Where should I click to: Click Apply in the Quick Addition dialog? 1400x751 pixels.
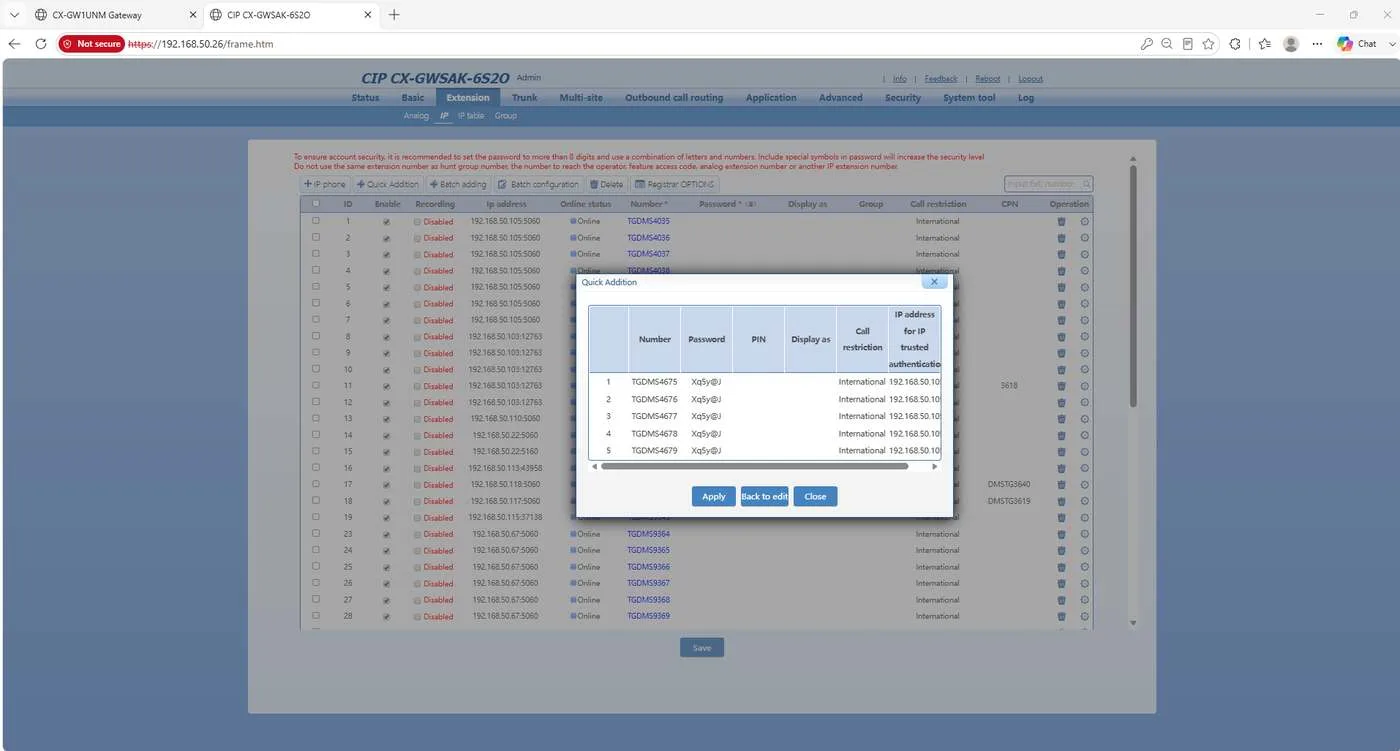(713, 496)
